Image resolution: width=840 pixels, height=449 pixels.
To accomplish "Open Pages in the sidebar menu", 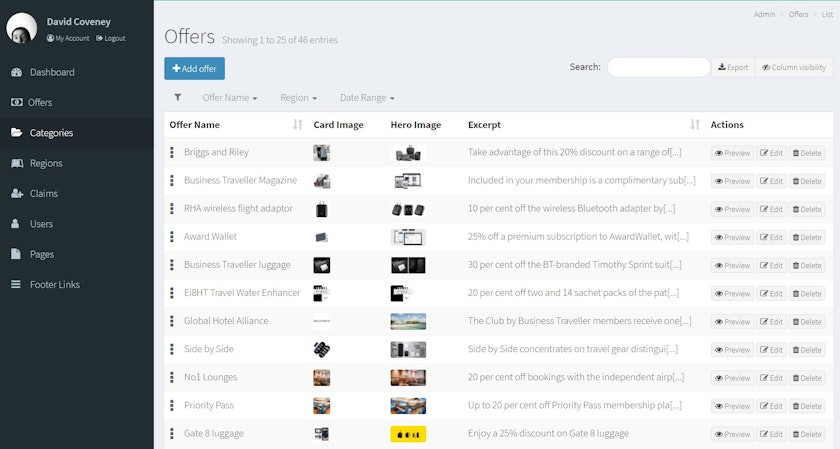I will click(42, 254).
